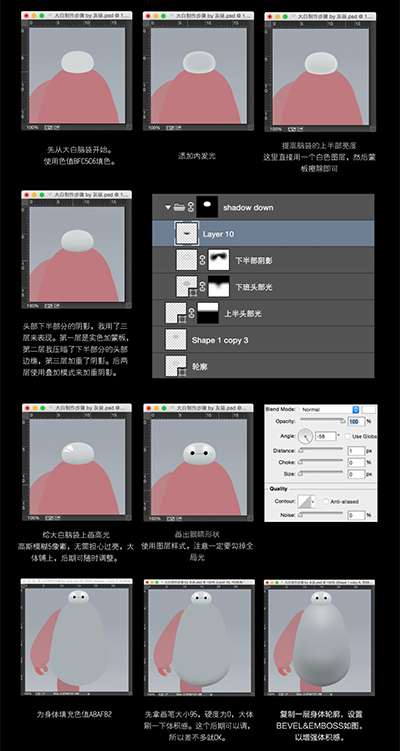Click the Noise slider handle
This screenshot has width=400, height=751.
click(x=301, y=516)
